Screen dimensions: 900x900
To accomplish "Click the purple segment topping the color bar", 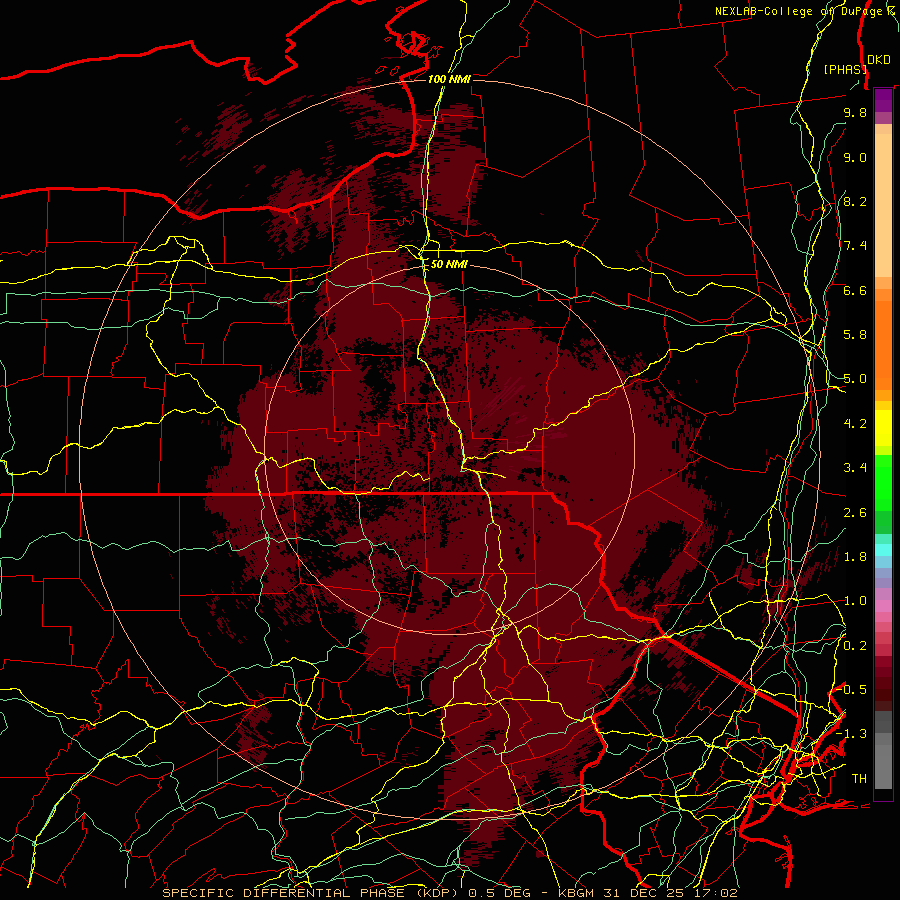I will click(883, 100).
